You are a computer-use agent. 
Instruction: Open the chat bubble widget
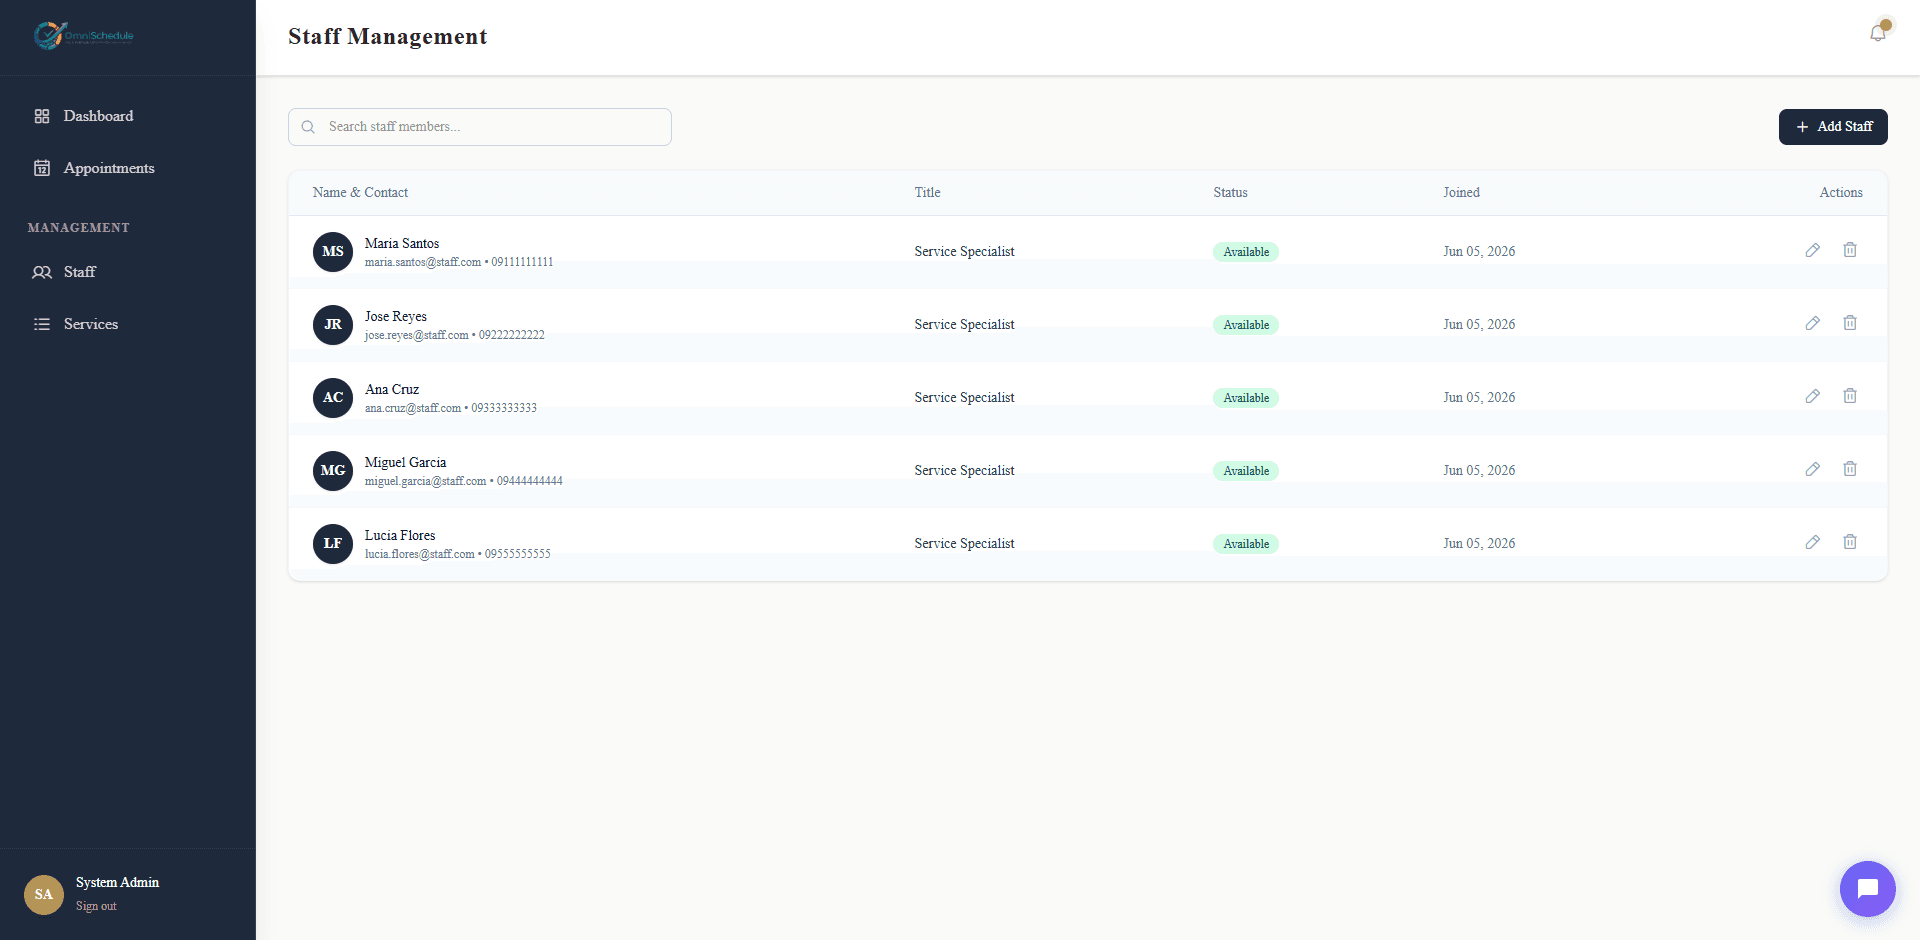(1867, 888)
